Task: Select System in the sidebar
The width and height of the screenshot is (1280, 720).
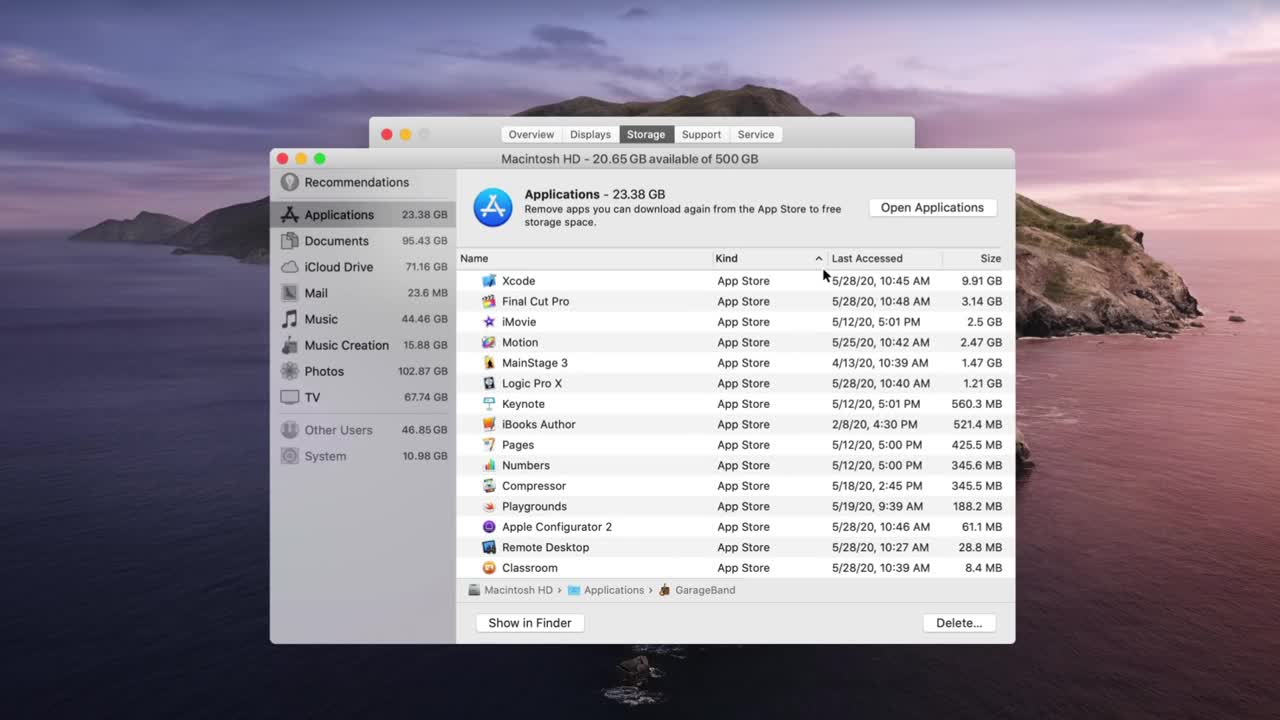Action: pyautogui.click(x=363, y=456)
